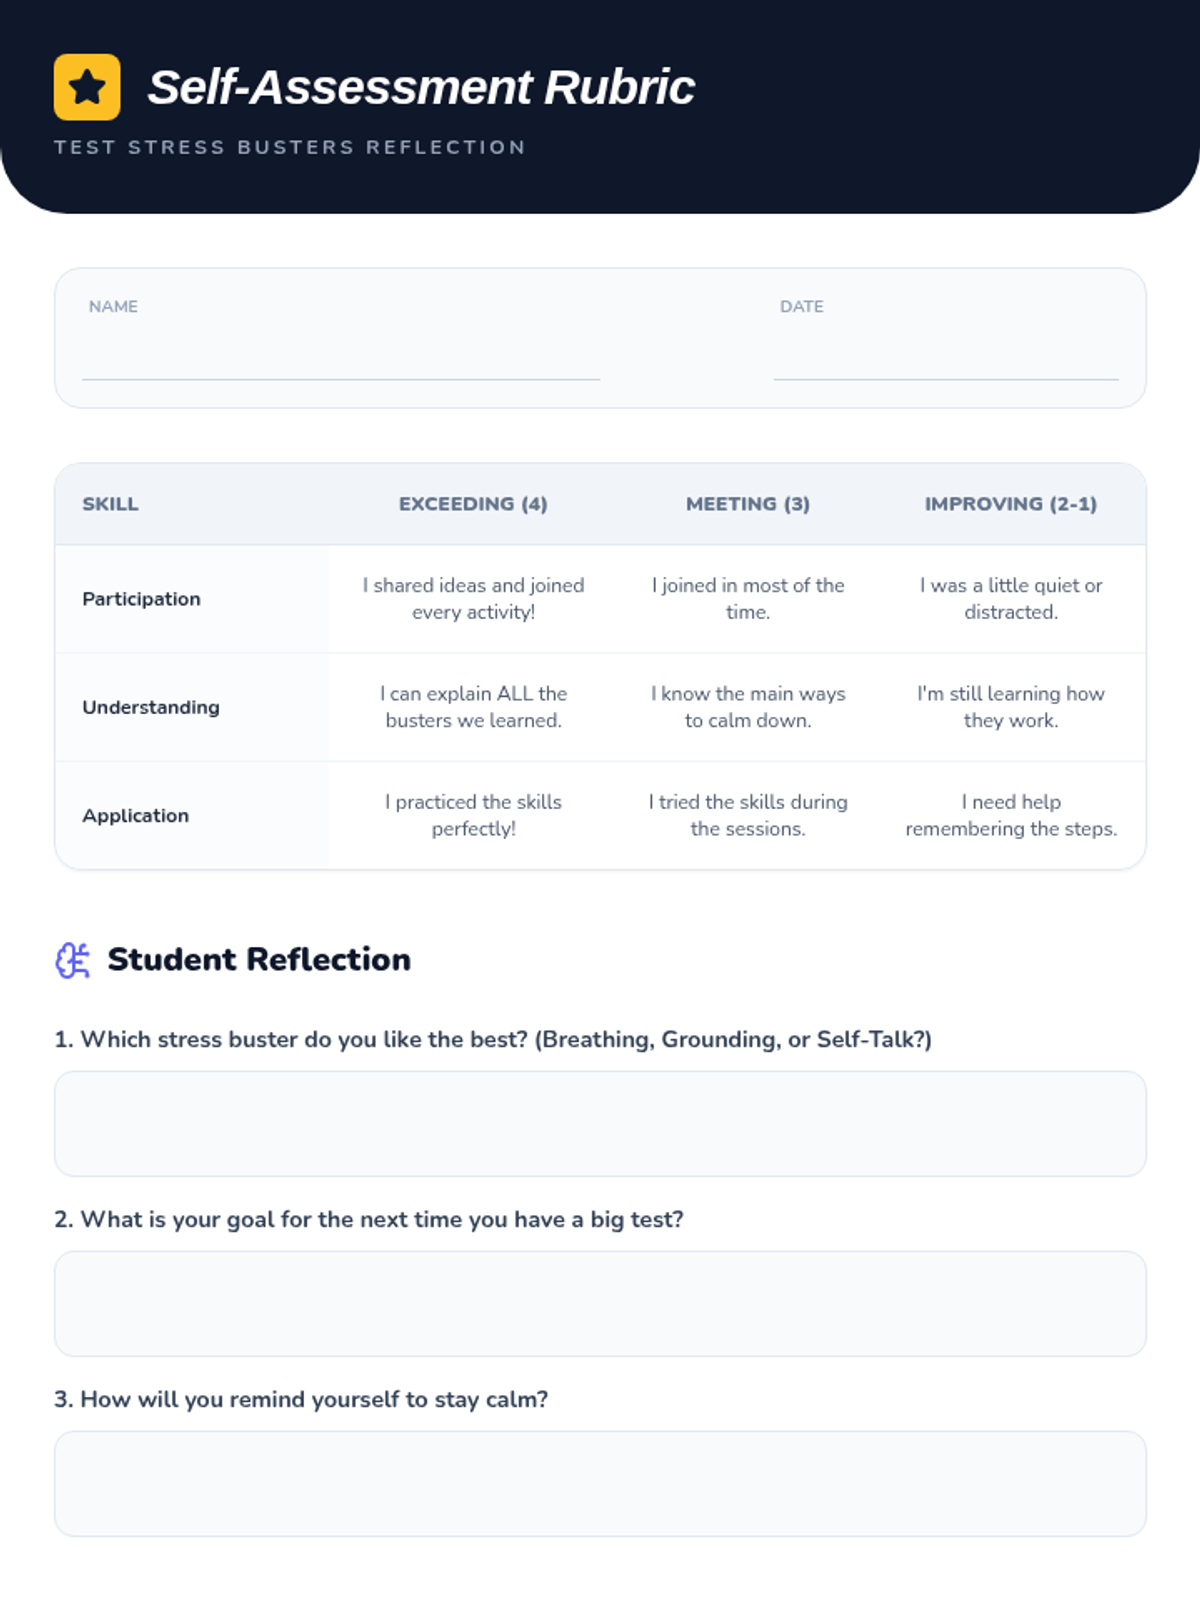1200x1600 pixels.
Task: Click the Self-Assessment Rubric title
Action: (x=421, y=87)
